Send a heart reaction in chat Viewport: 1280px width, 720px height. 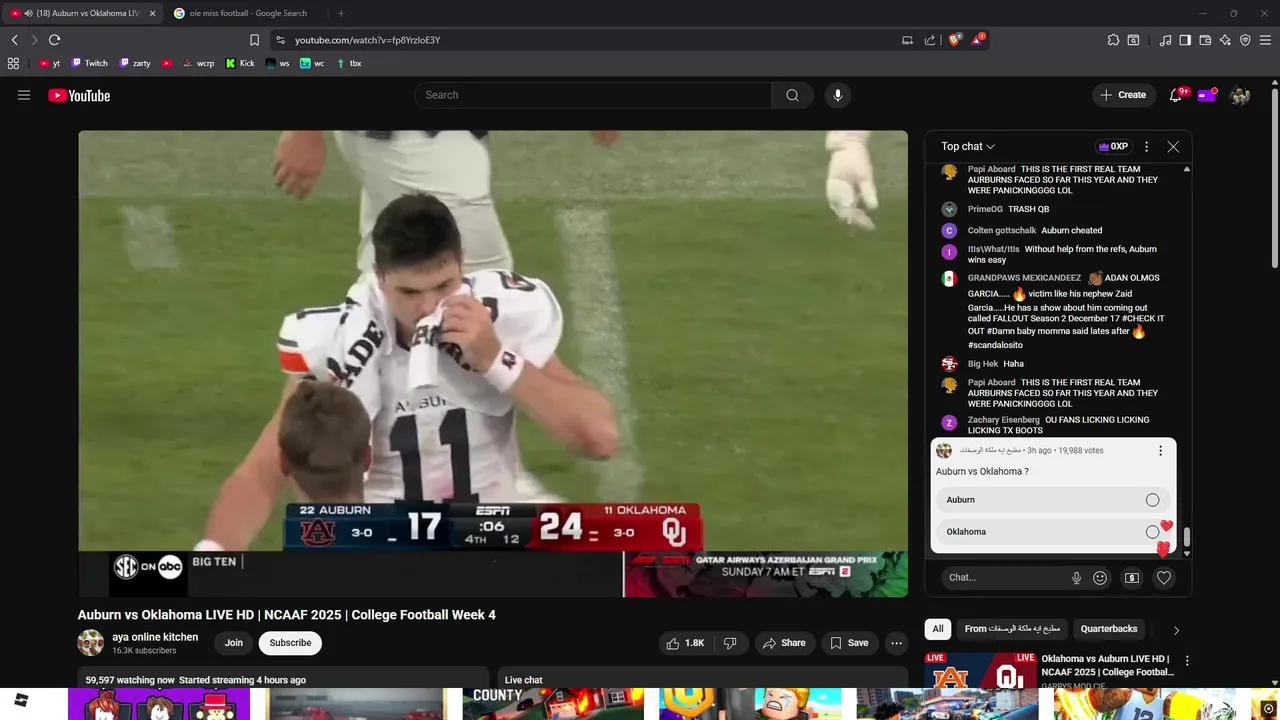(x=1164, y=577)
